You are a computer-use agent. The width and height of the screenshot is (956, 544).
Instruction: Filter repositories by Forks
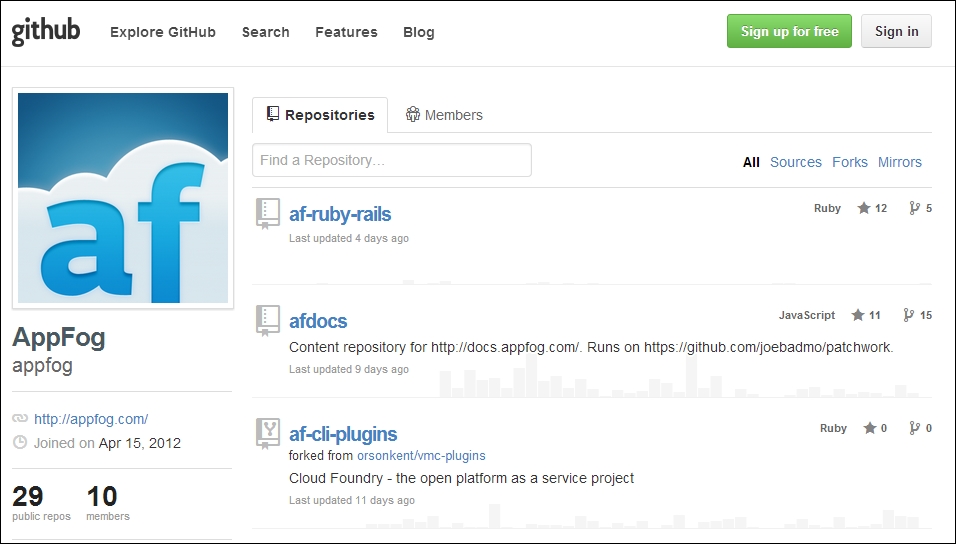849,162
